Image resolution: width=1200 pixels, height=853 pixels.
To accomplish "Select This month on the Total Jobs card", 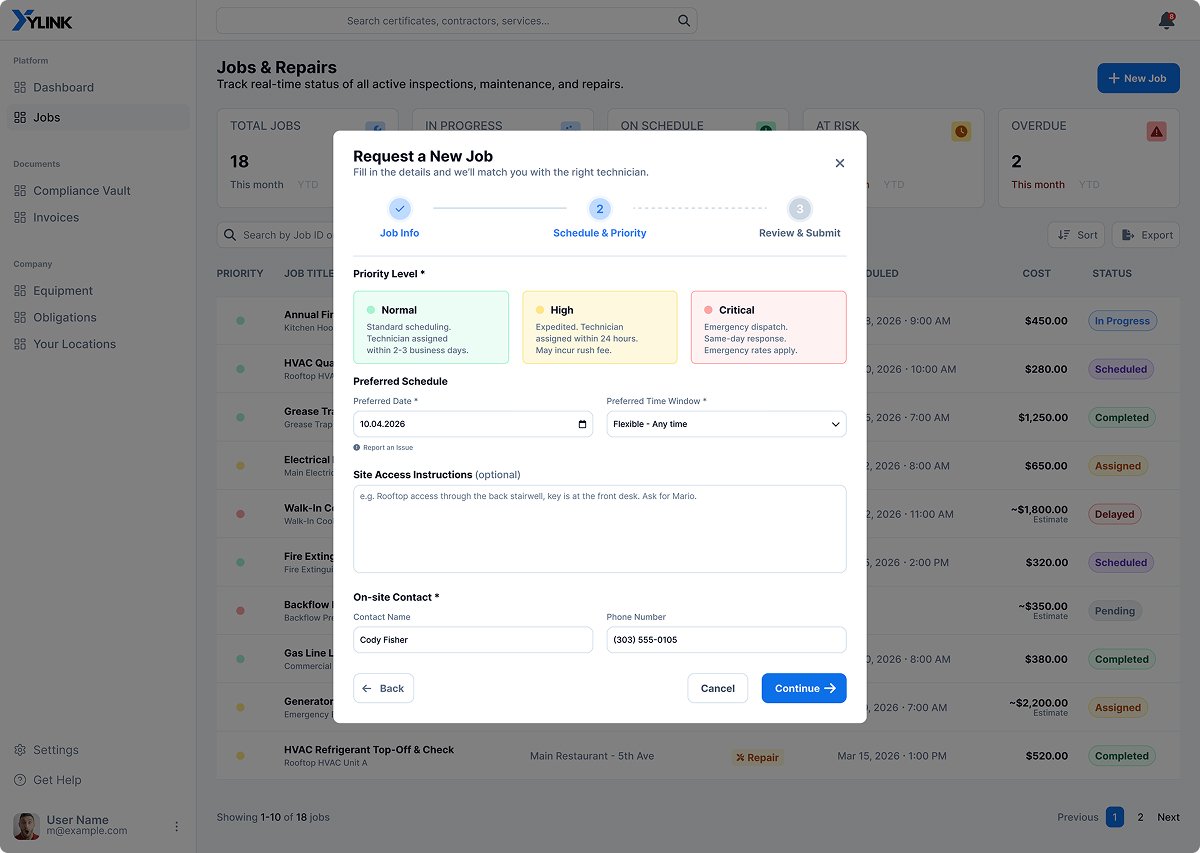I will (257, 185).
